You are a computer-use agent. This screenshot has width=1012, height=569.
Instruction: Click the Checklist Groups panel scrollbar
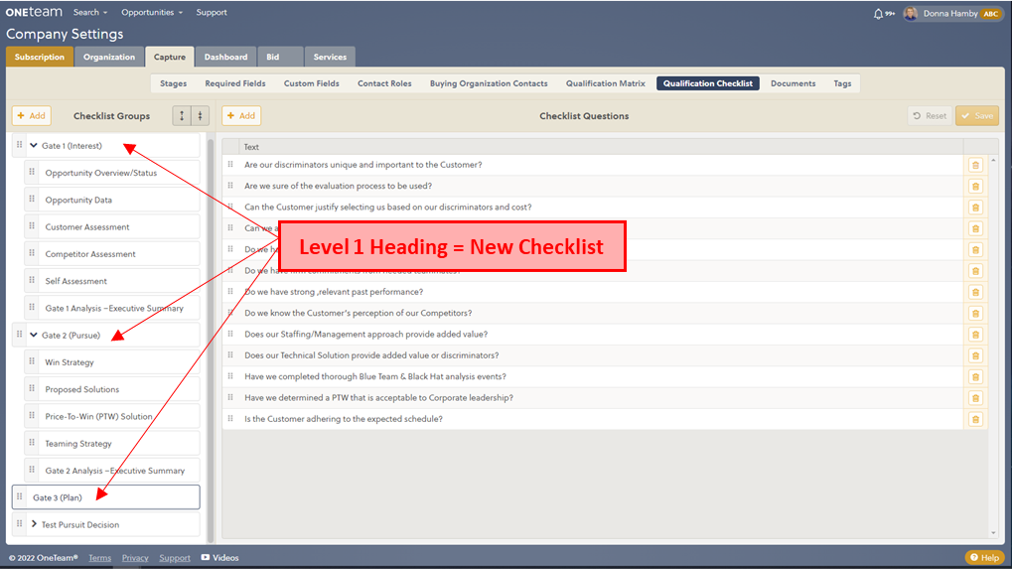click(210, 339)
